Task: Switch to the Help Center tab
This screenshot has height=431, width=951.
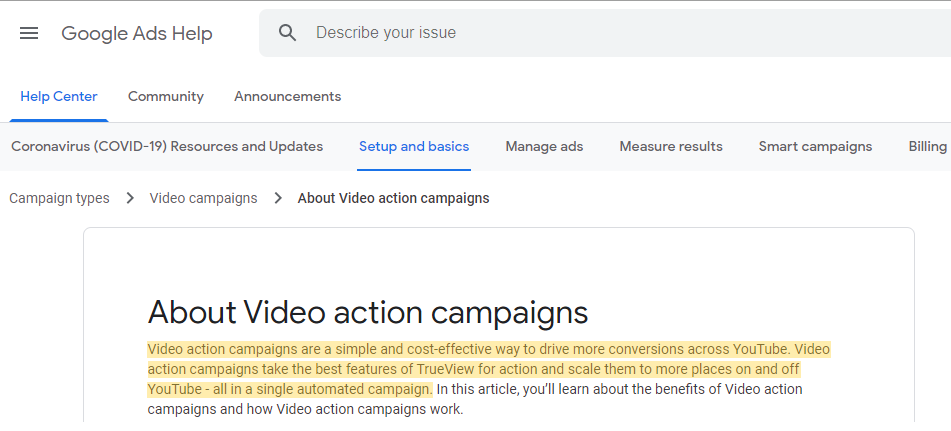Action: [59, 97]
